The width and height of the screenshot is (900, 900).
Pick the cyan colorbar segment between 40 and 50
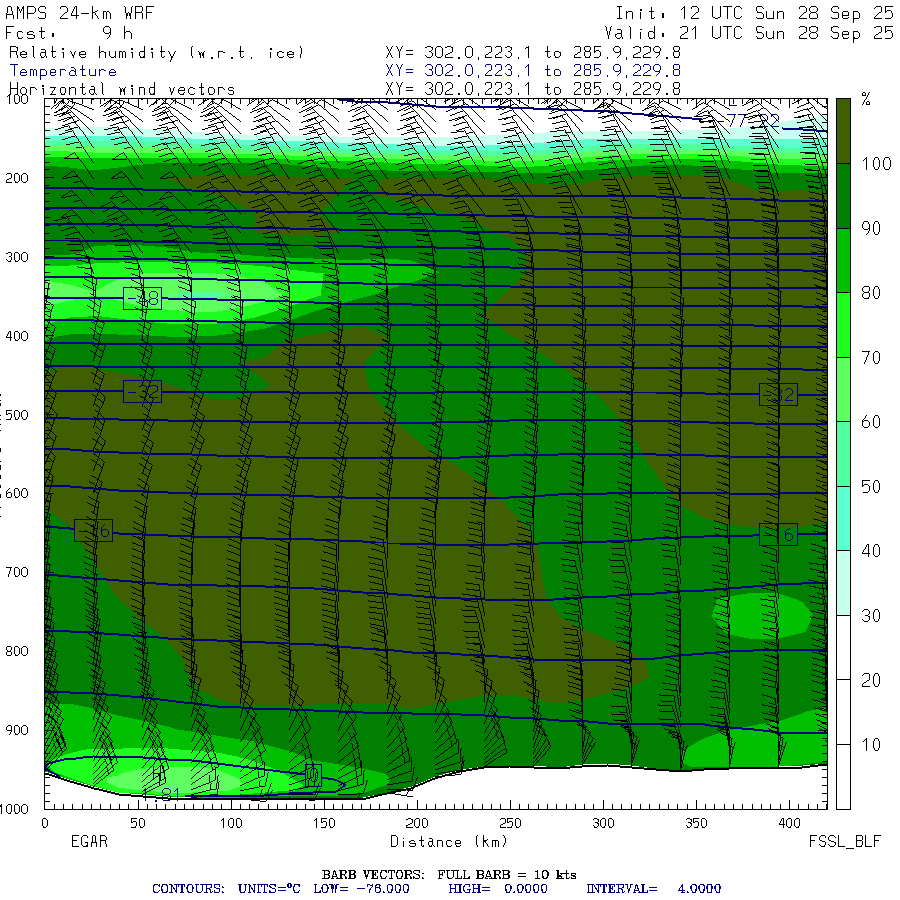coord(843,518)
